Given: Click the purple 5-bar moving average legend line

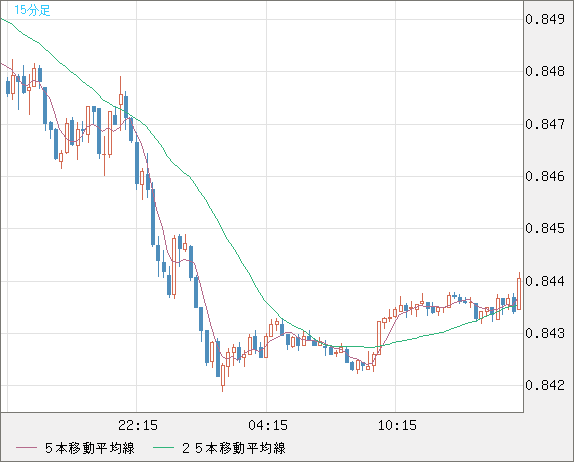Looking at the screenshot, I should 26,448.
